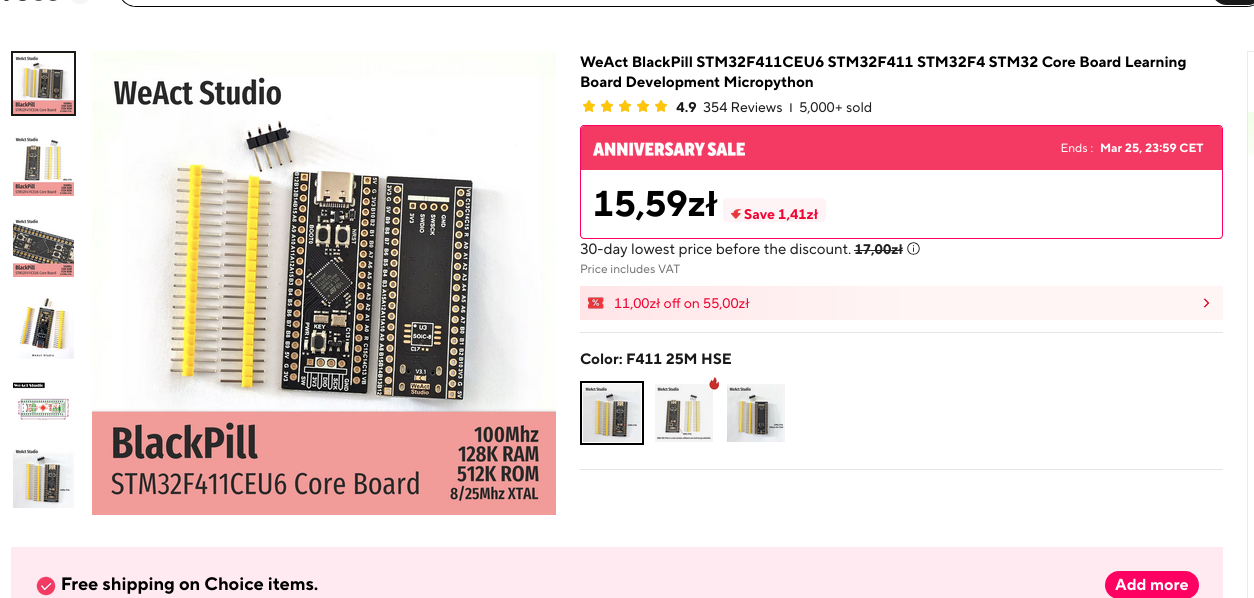Image resolution: width=1254 pixels, height=598 pixels.
Task: View the third thumbnail with the angled board
Action: click(43, 247)
